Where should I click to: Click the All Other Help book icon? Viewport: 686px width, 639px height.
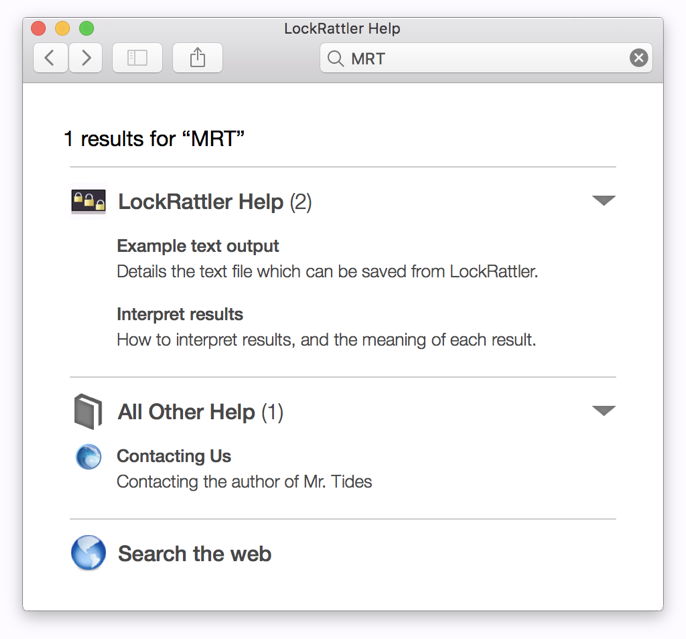coord(88,412)
